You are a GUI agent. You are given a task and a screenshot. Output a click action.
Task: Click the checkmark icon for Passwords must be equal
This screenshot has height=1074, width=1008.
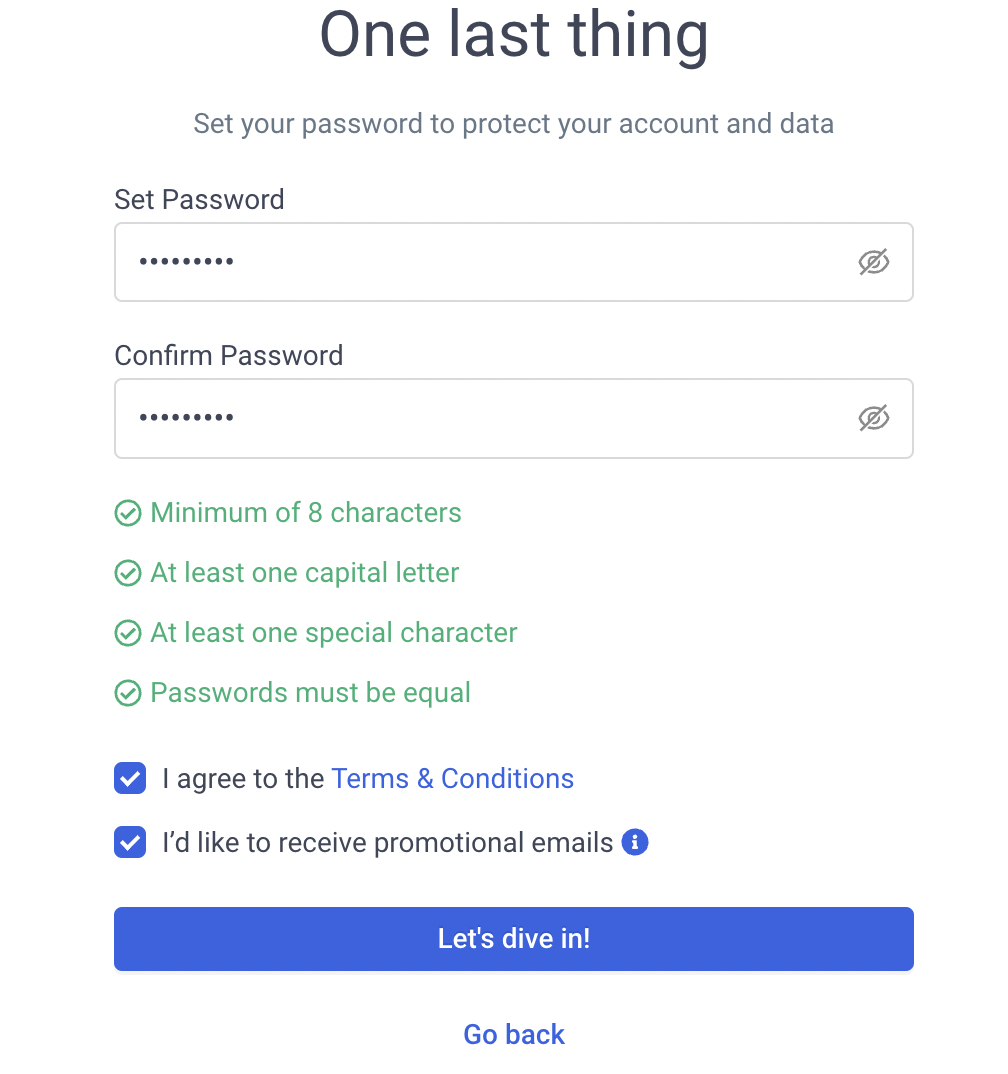point(128,693)
